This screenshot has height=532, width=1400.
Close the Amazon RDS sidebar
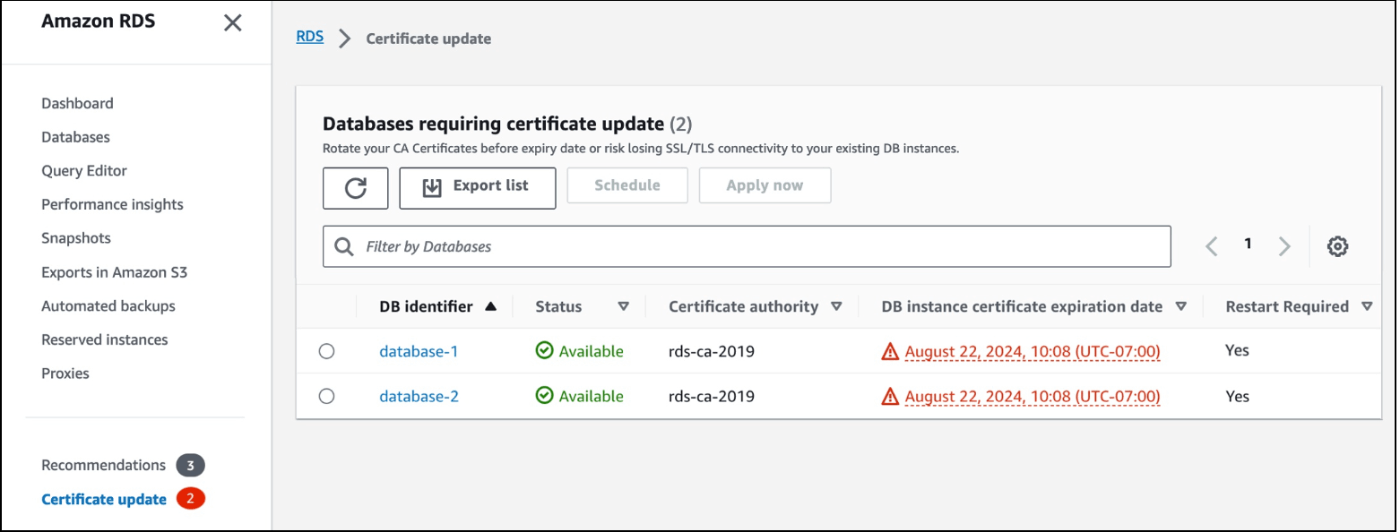(x=232, y=22)
